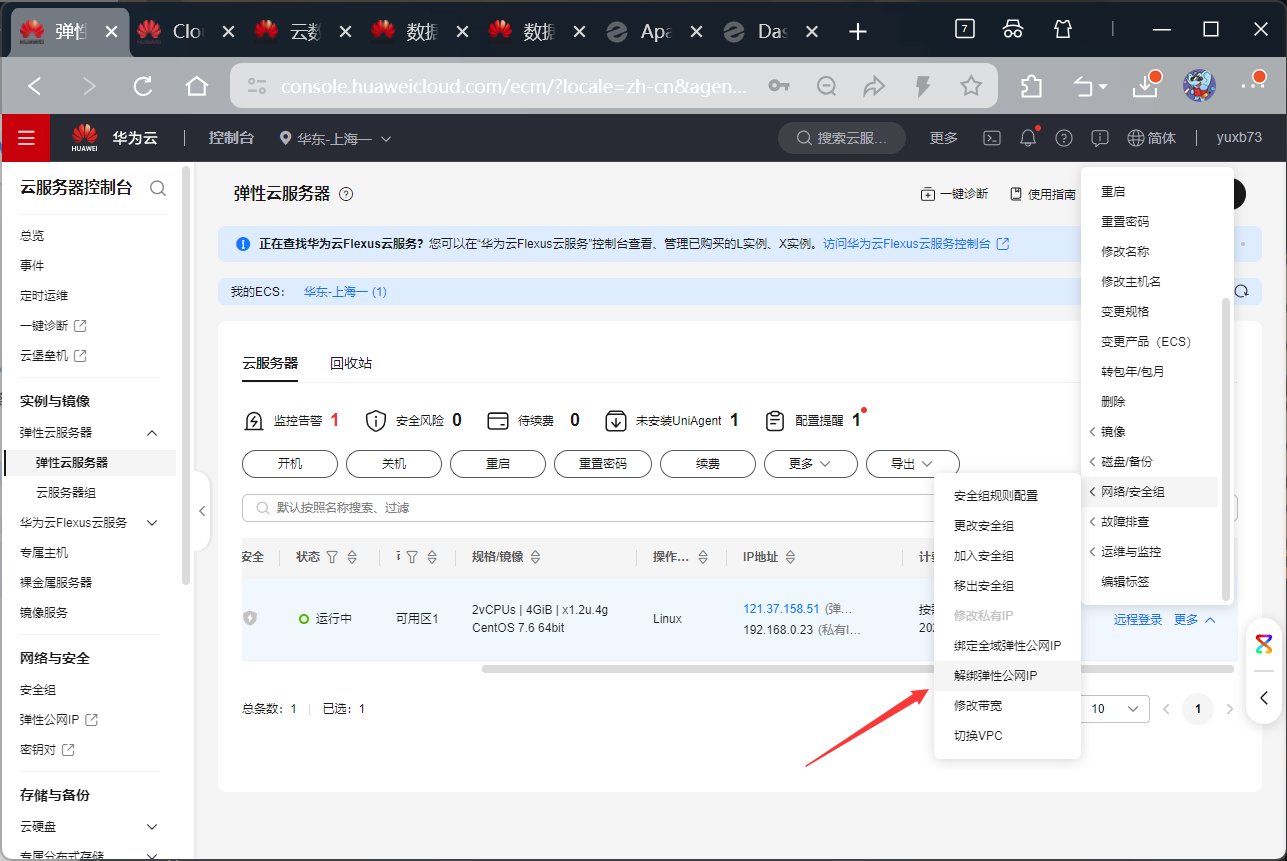
Task: Select 更改安全组 menu entry
Action: click(1007, 526)
